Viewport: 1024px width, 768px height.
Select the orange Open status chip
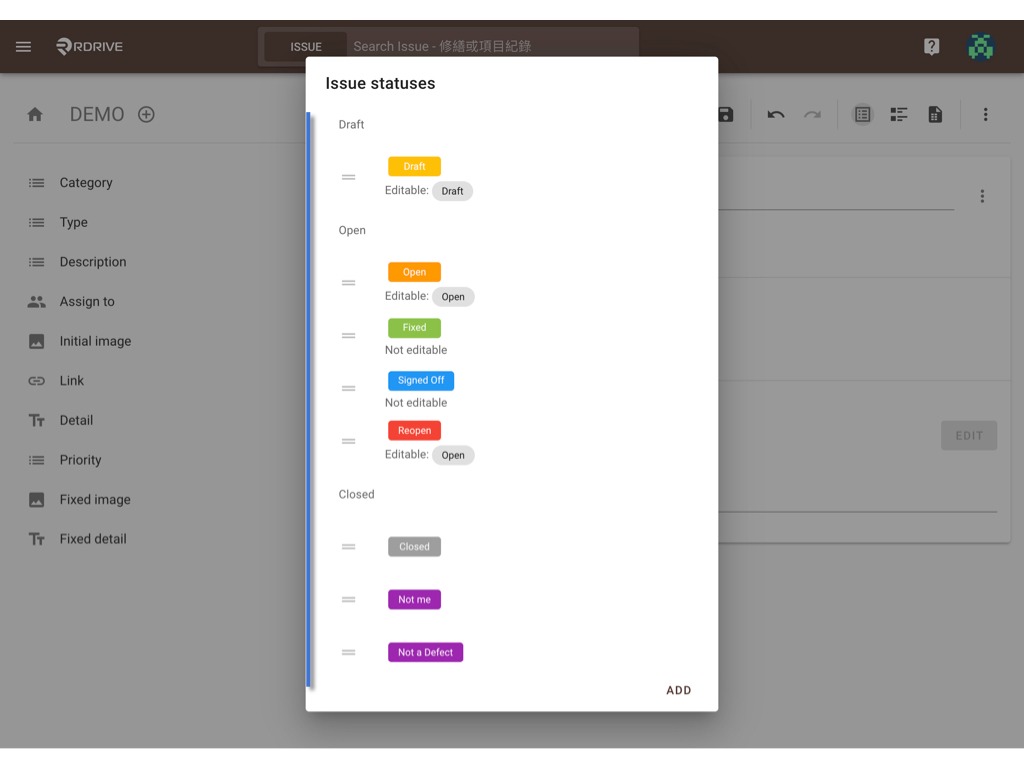(x=414, y=272)
